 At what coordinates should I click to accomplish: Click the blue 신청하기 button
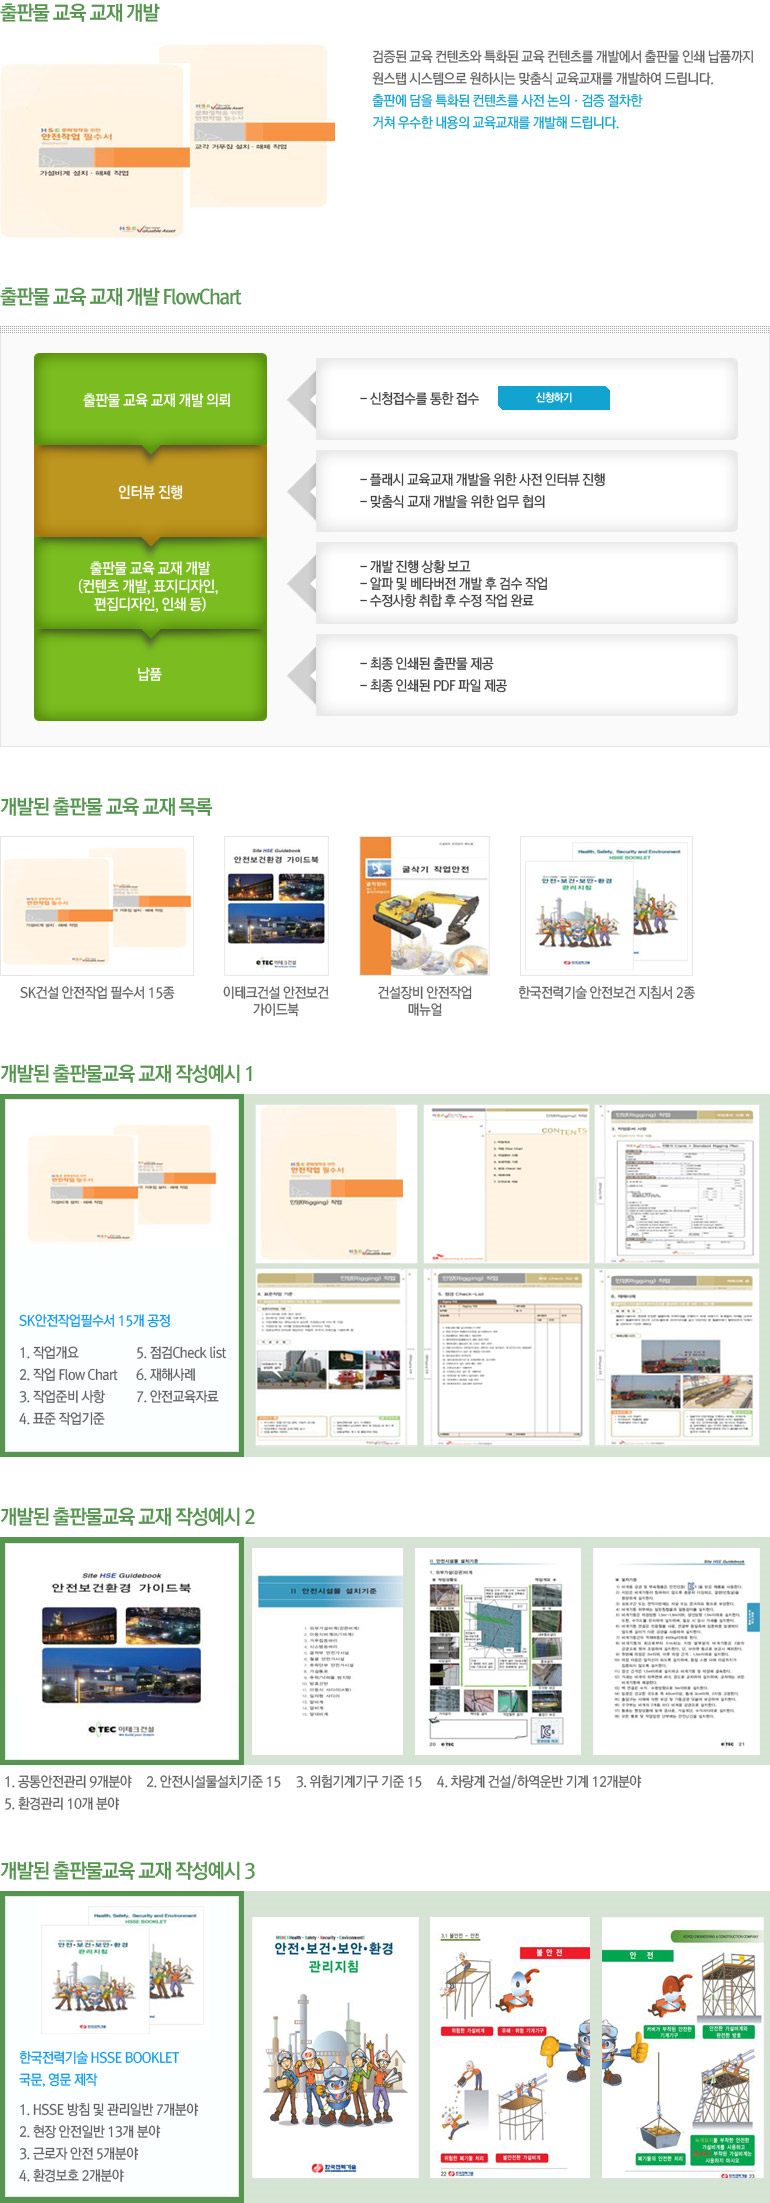pos(553,398)
